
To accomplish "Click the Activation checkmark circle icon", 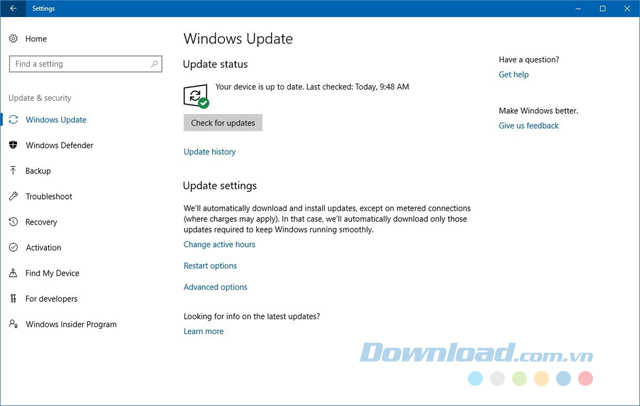I will click(13, 247).
